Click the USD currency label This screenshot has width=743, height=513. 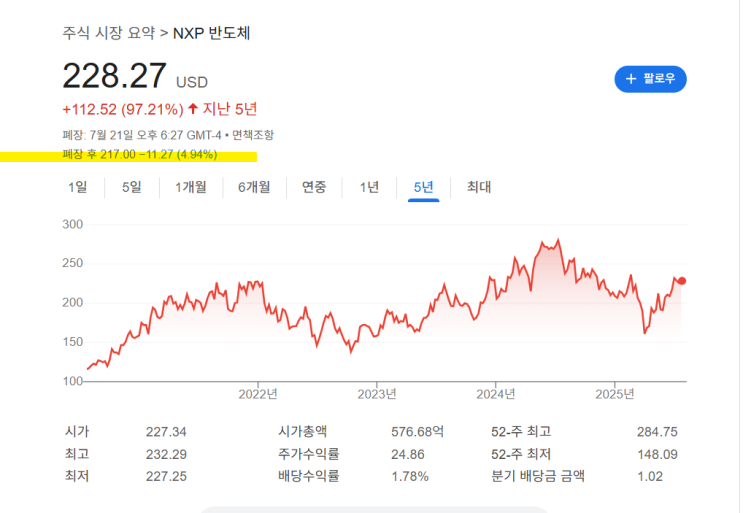coord(192,82)
